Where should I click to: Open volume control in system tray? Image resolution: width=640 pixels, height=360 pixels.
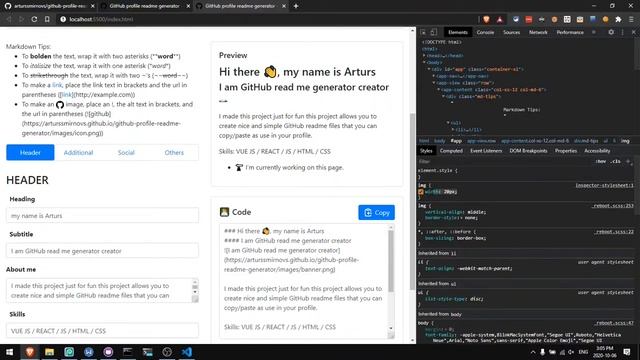tap(571, 352)
